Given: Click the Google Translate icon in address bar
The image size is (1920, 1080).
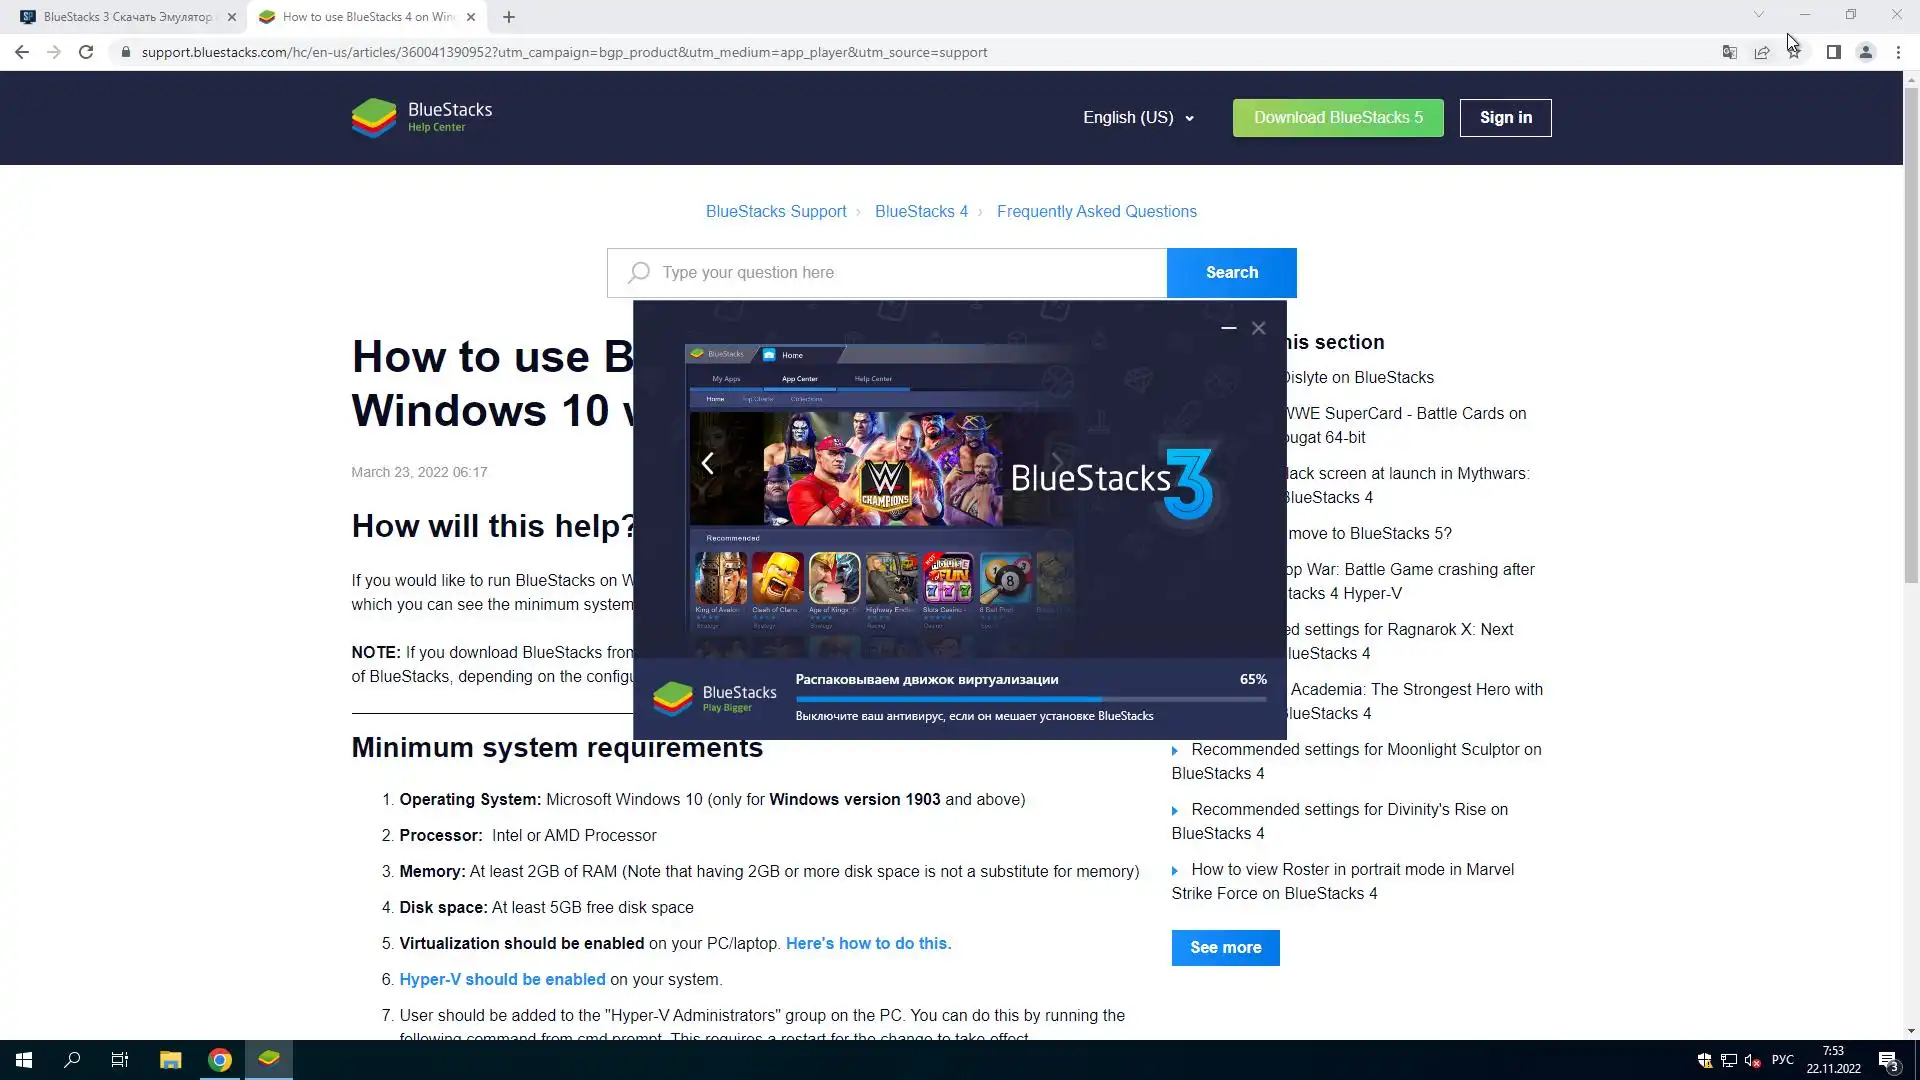Looking at the screenshot, I should click(1729, 52).
